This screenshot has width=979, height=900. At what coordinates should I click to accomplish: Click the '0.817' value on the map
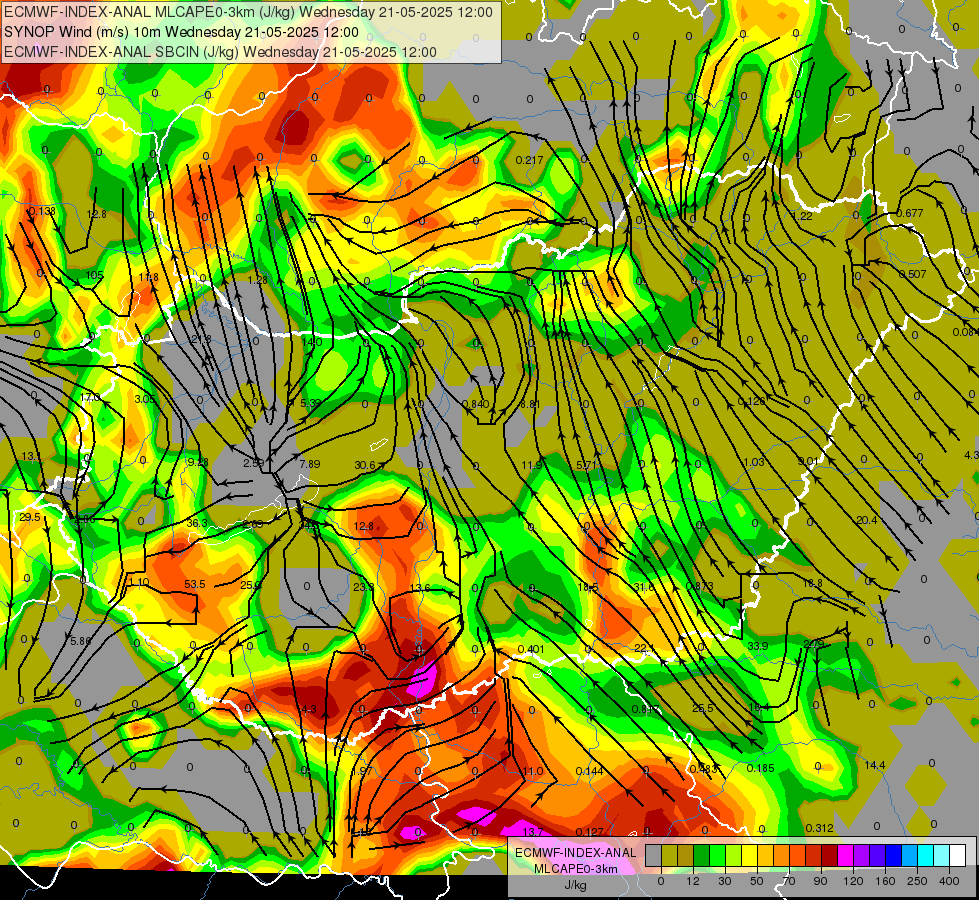[x=646, y=709]
